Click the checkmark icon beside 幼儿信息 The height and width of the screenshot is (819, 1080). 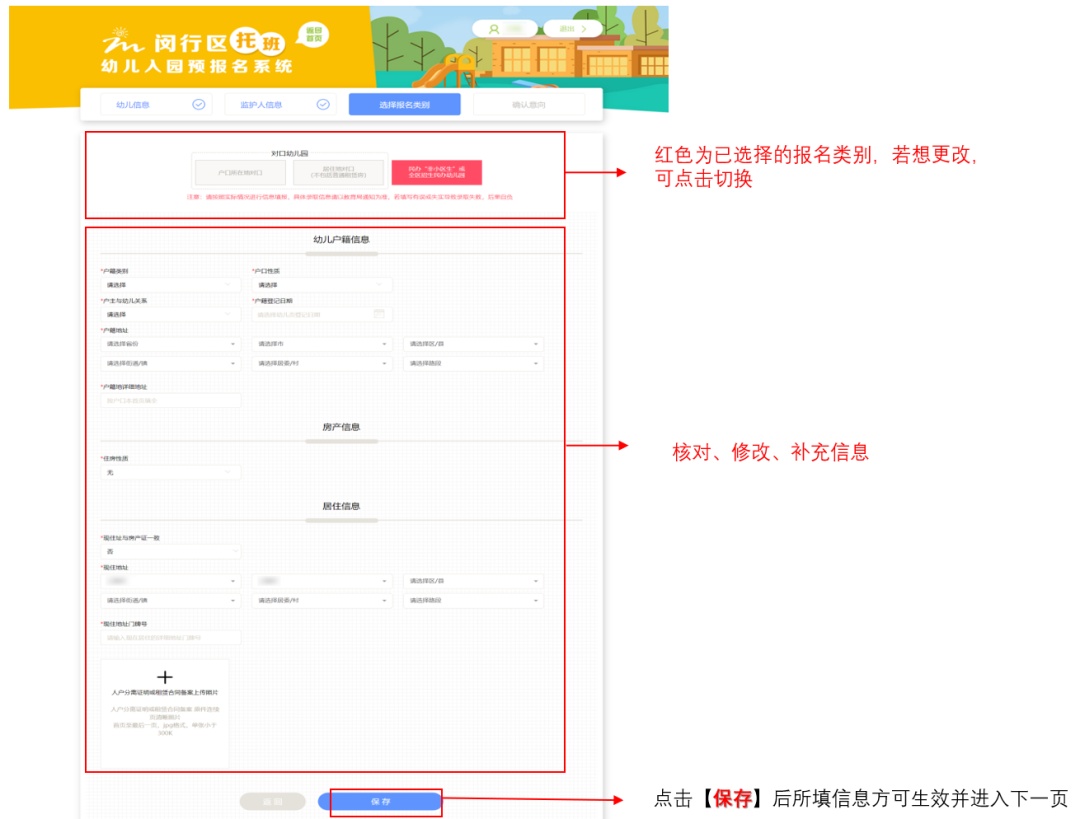(x=198, y=104)
